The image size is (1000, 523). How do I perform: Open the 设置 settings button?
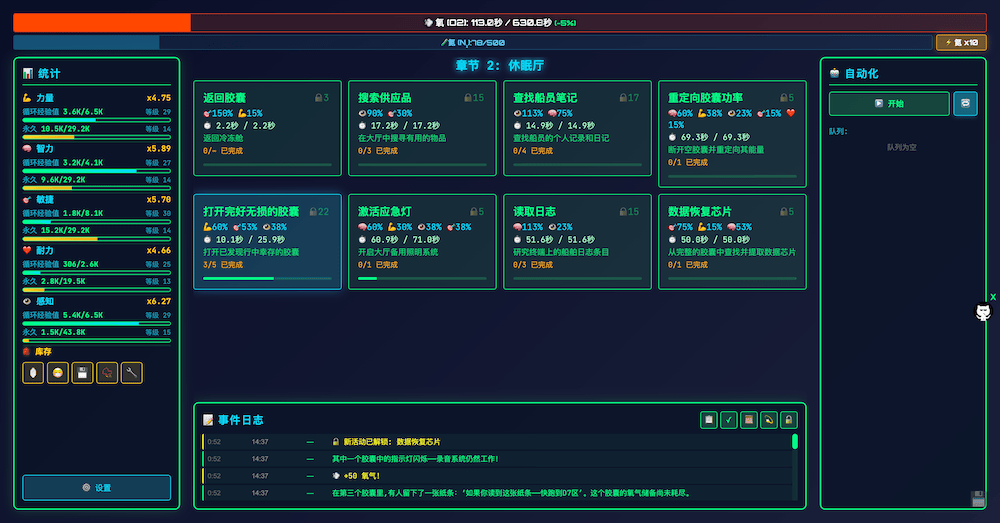pyautogui.click(x=97, y=487)
